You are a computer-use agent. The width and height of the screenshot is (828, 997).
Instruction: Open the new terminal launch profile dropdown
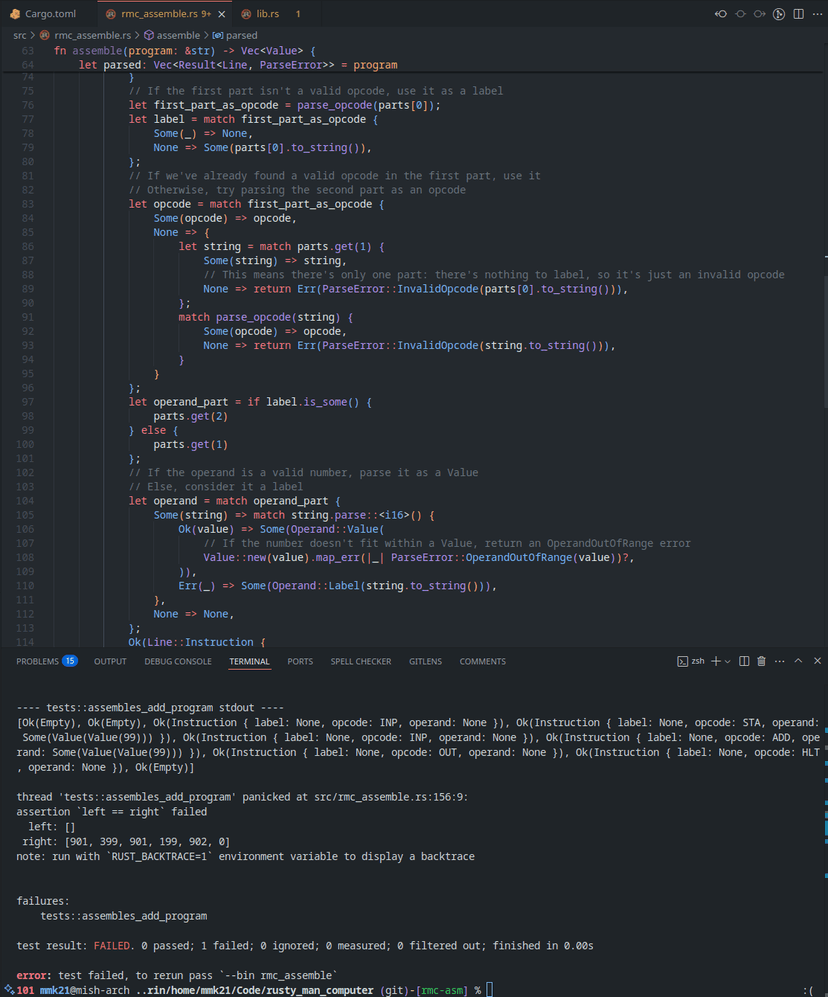728,661
